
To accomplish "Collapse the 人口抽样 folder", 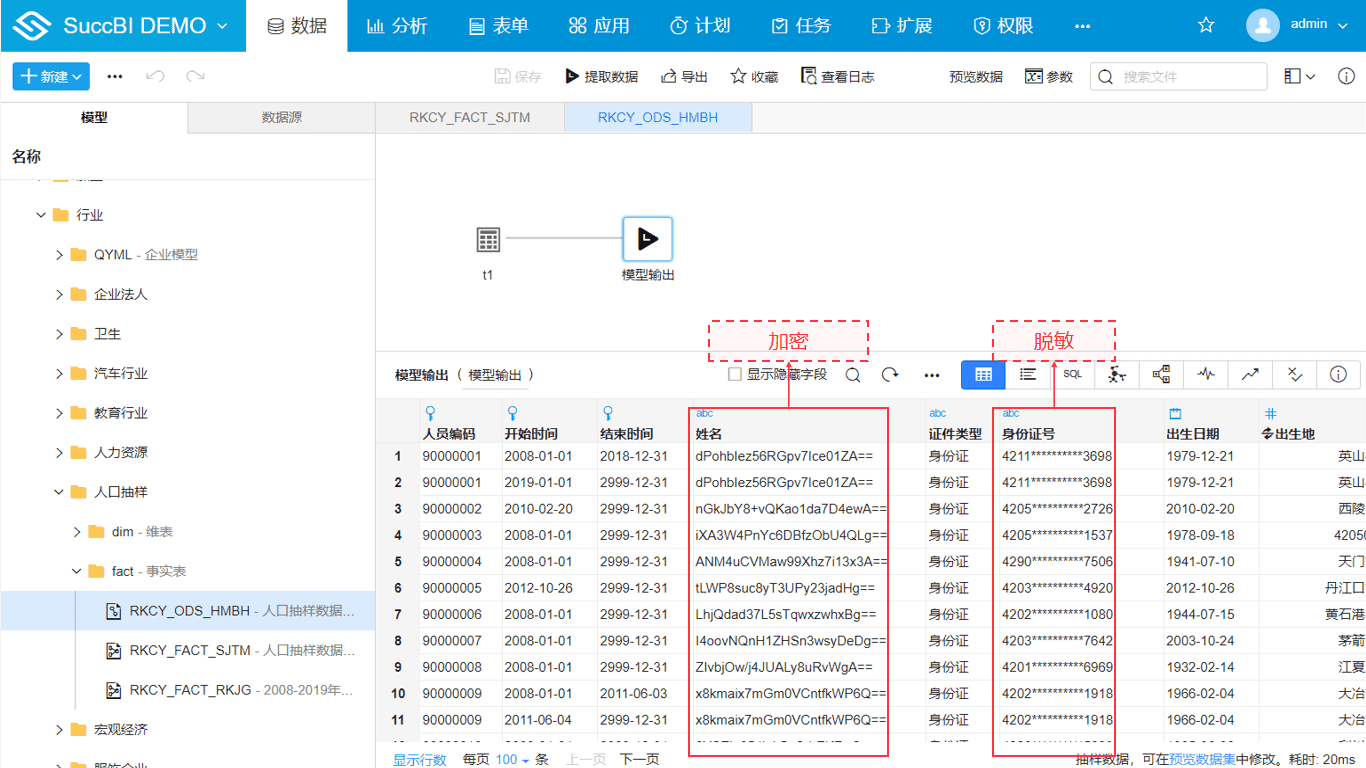I will tap(60, 492).
